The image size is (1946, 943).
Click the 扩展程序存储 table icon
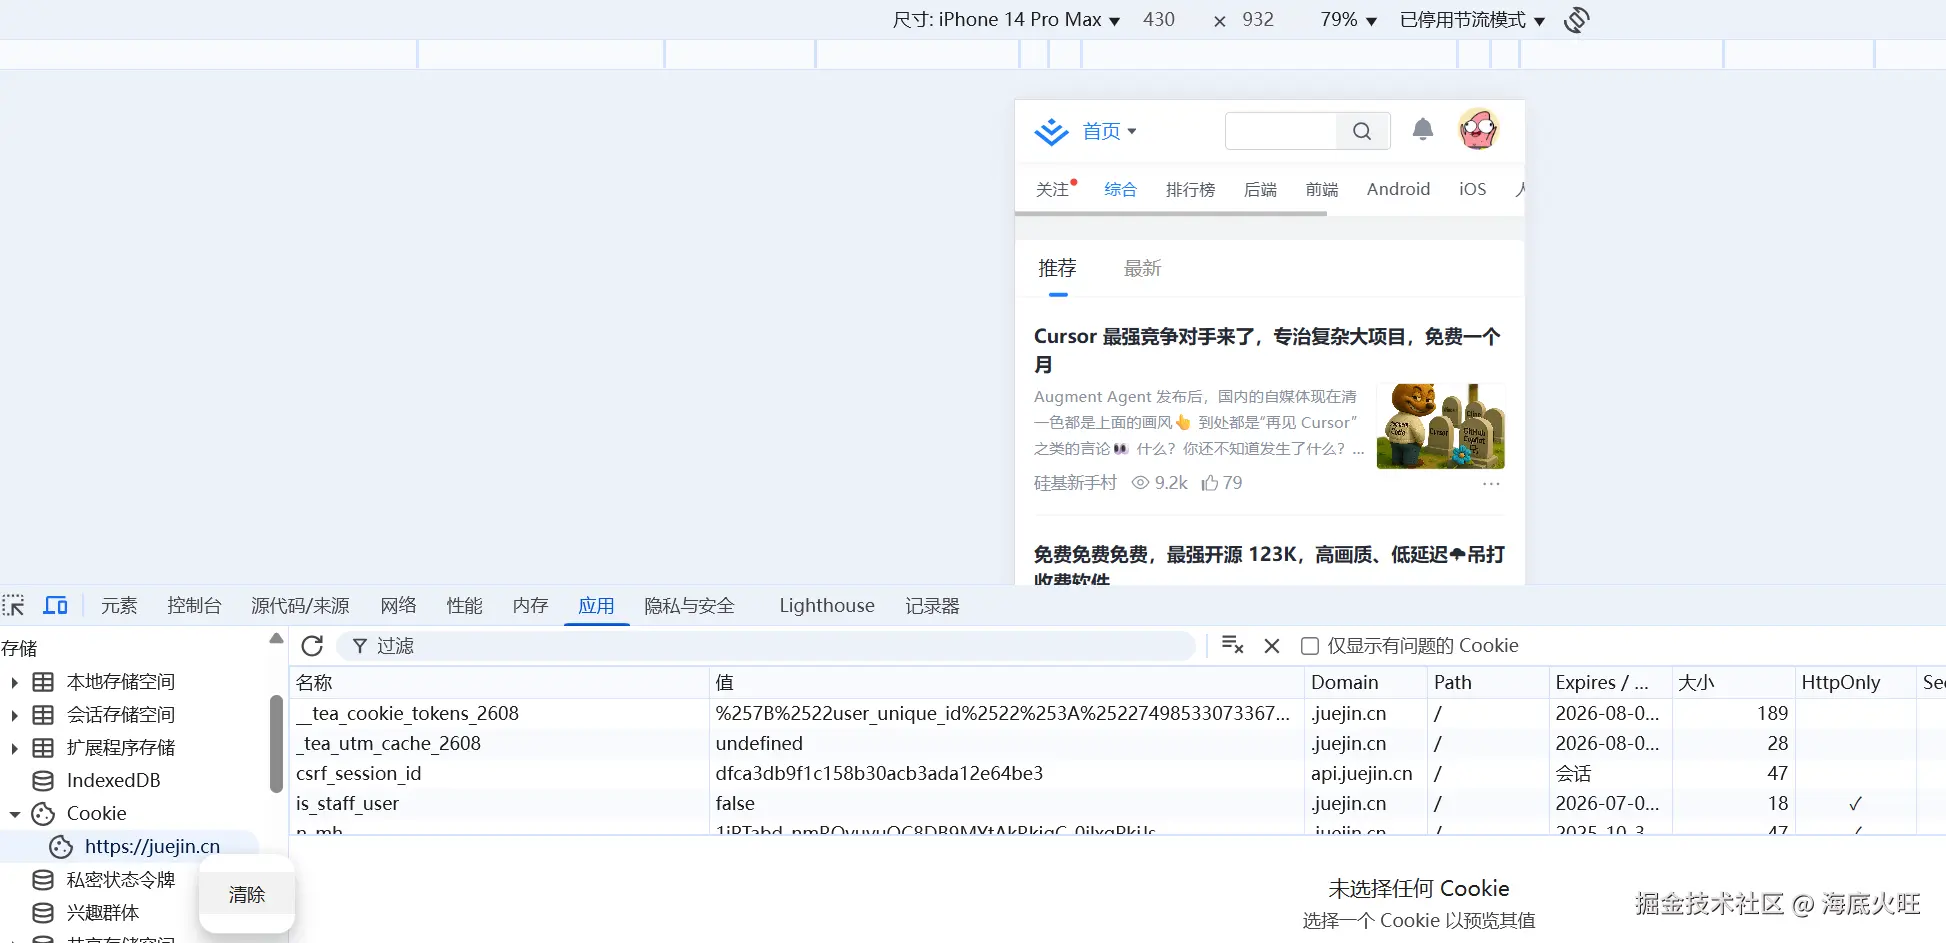43,748
